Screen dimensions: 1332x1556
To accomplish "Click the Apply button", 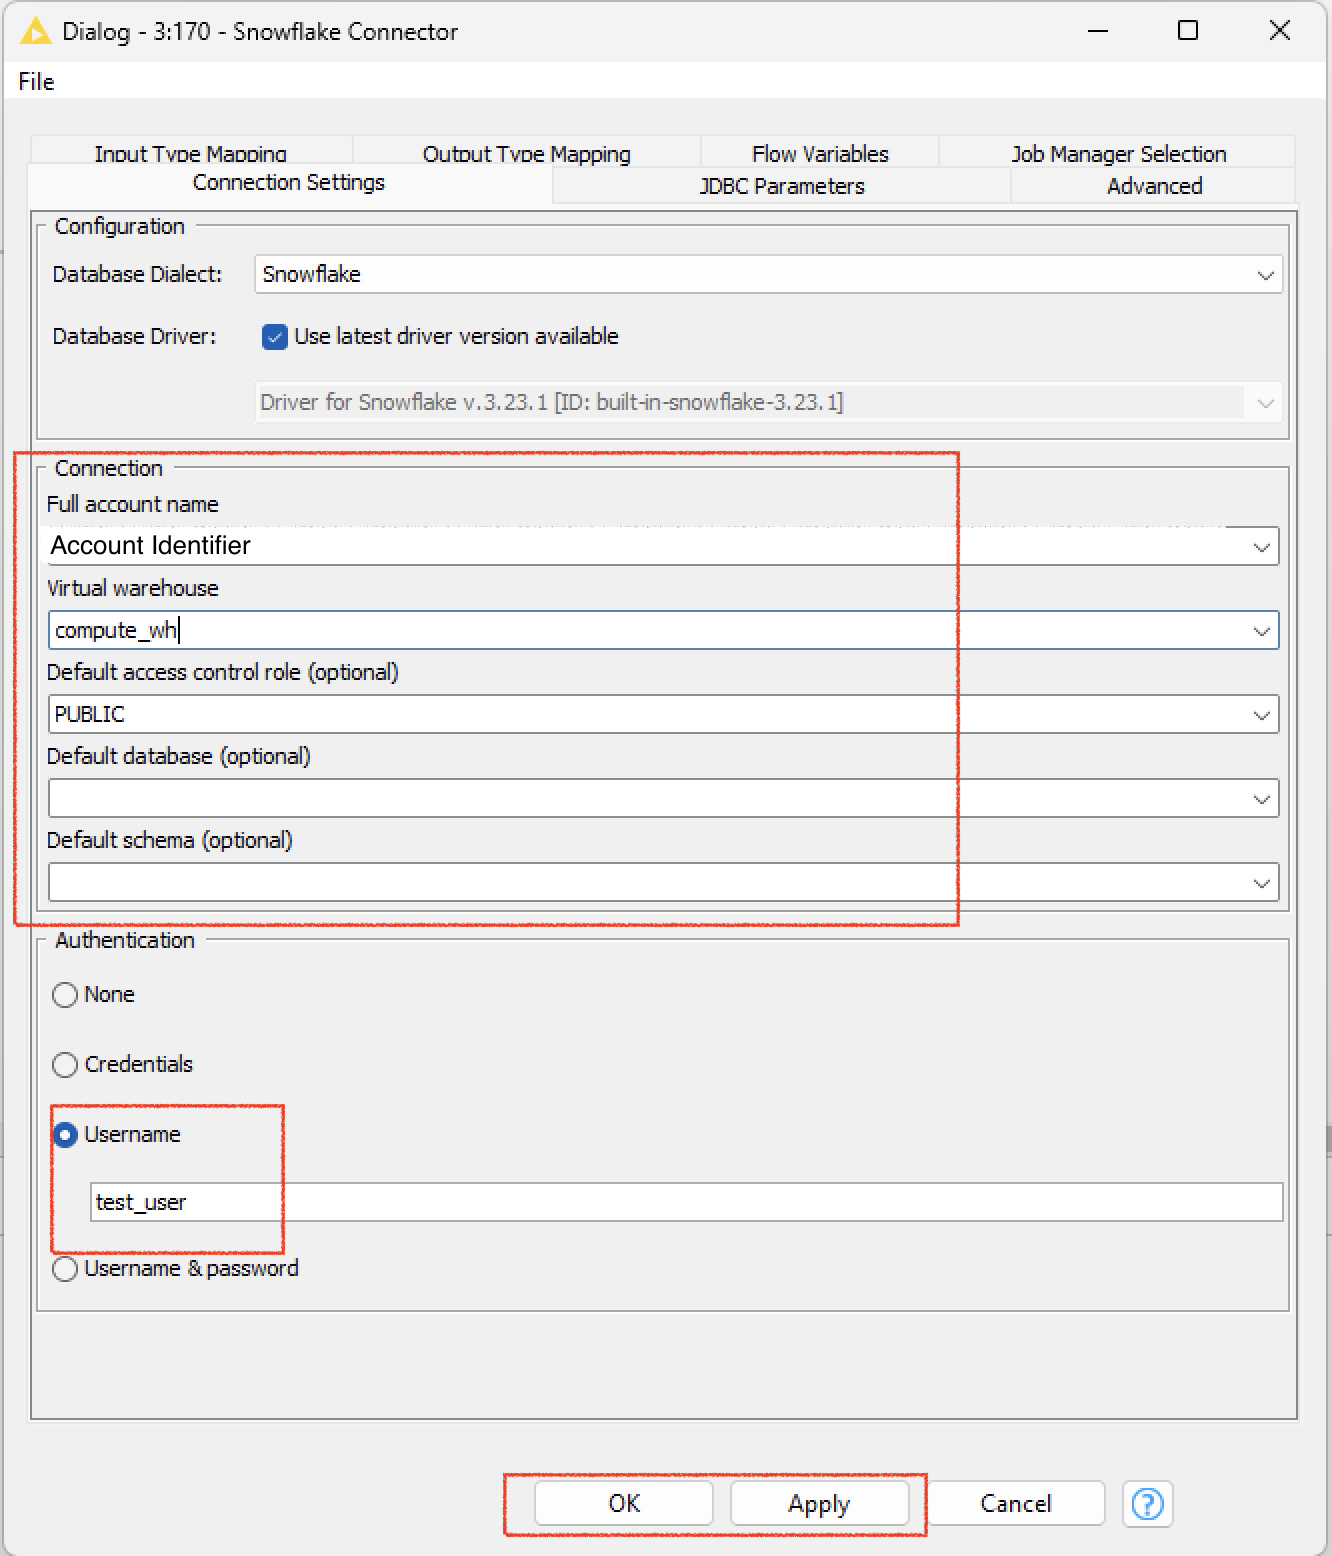I will point(818,1503).
